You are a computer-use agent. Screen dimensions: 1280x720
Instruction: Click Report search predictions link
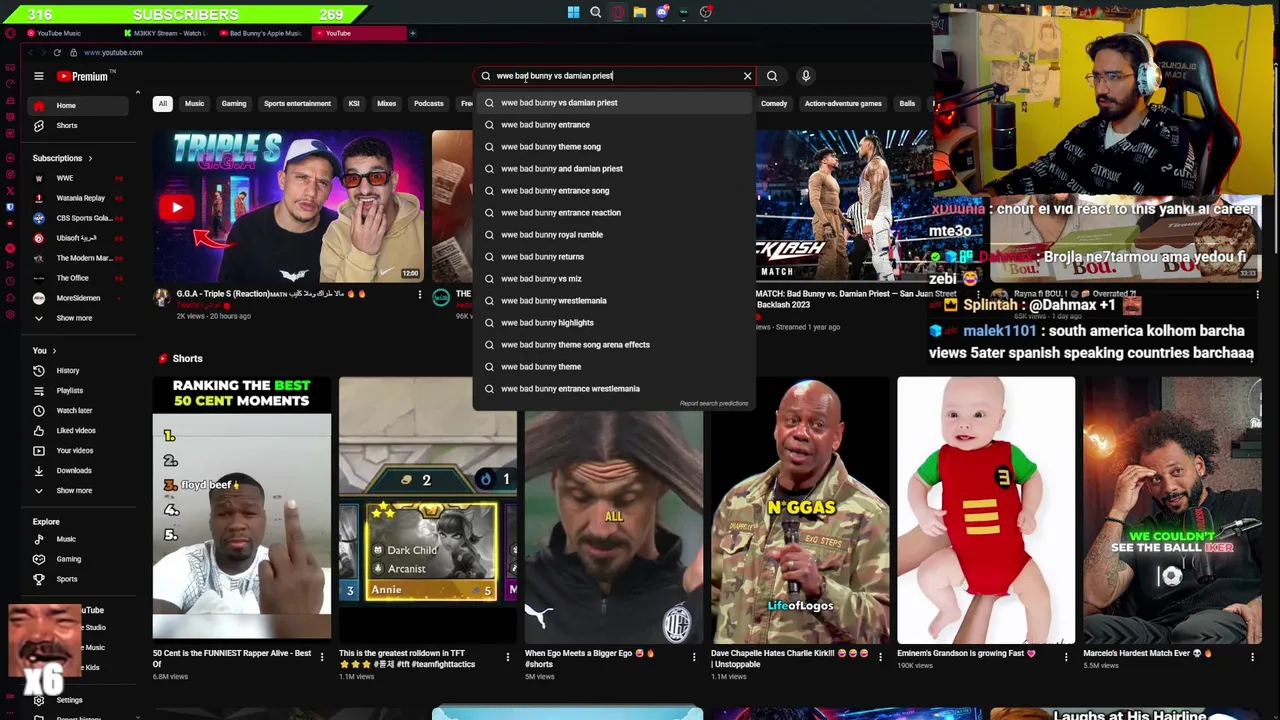(x=714, y=404)
